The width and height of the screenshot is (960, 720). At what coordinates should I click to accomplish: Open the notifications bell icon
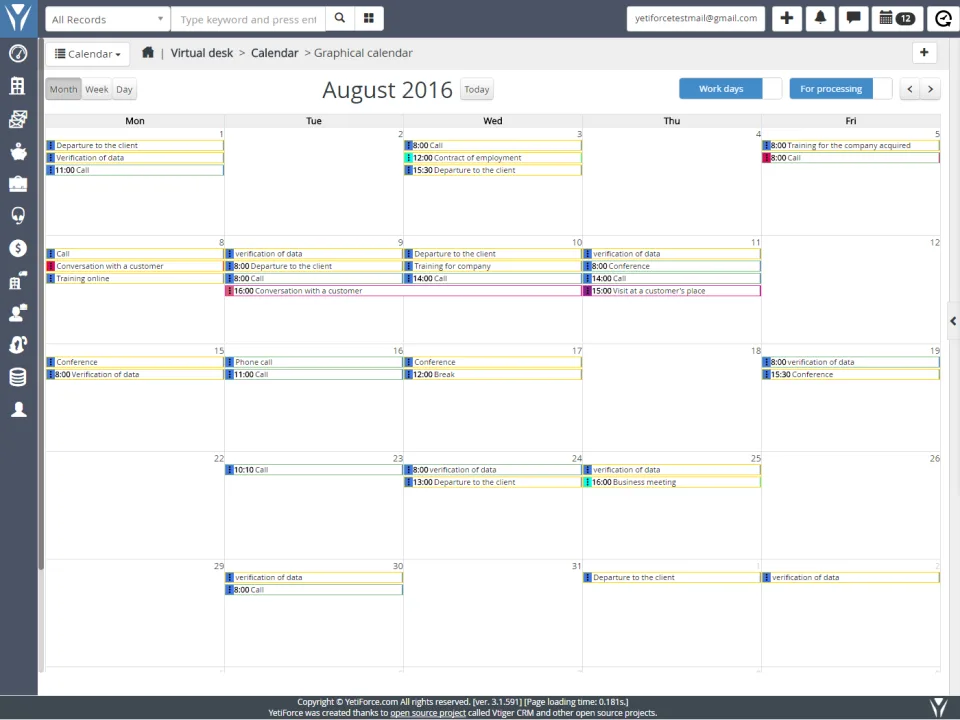tap(820, 18)
